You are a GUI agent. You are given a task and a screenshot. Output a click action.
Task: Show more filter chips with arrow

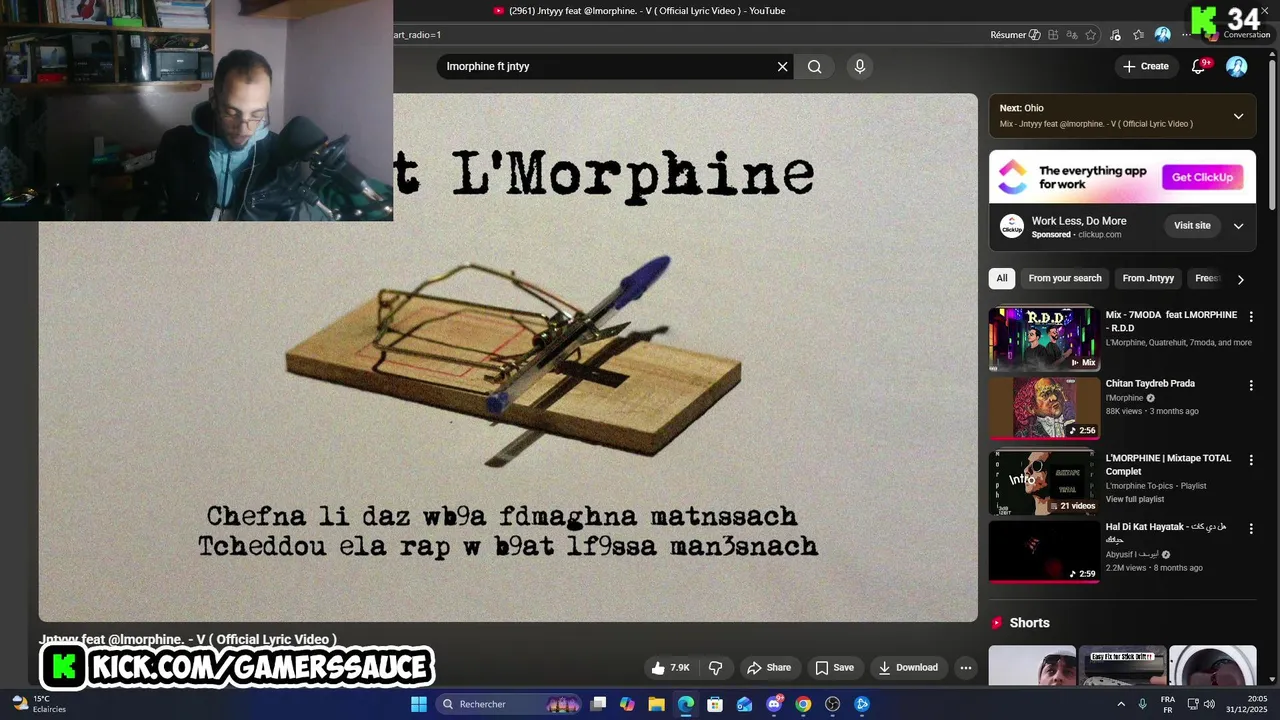1240,280
